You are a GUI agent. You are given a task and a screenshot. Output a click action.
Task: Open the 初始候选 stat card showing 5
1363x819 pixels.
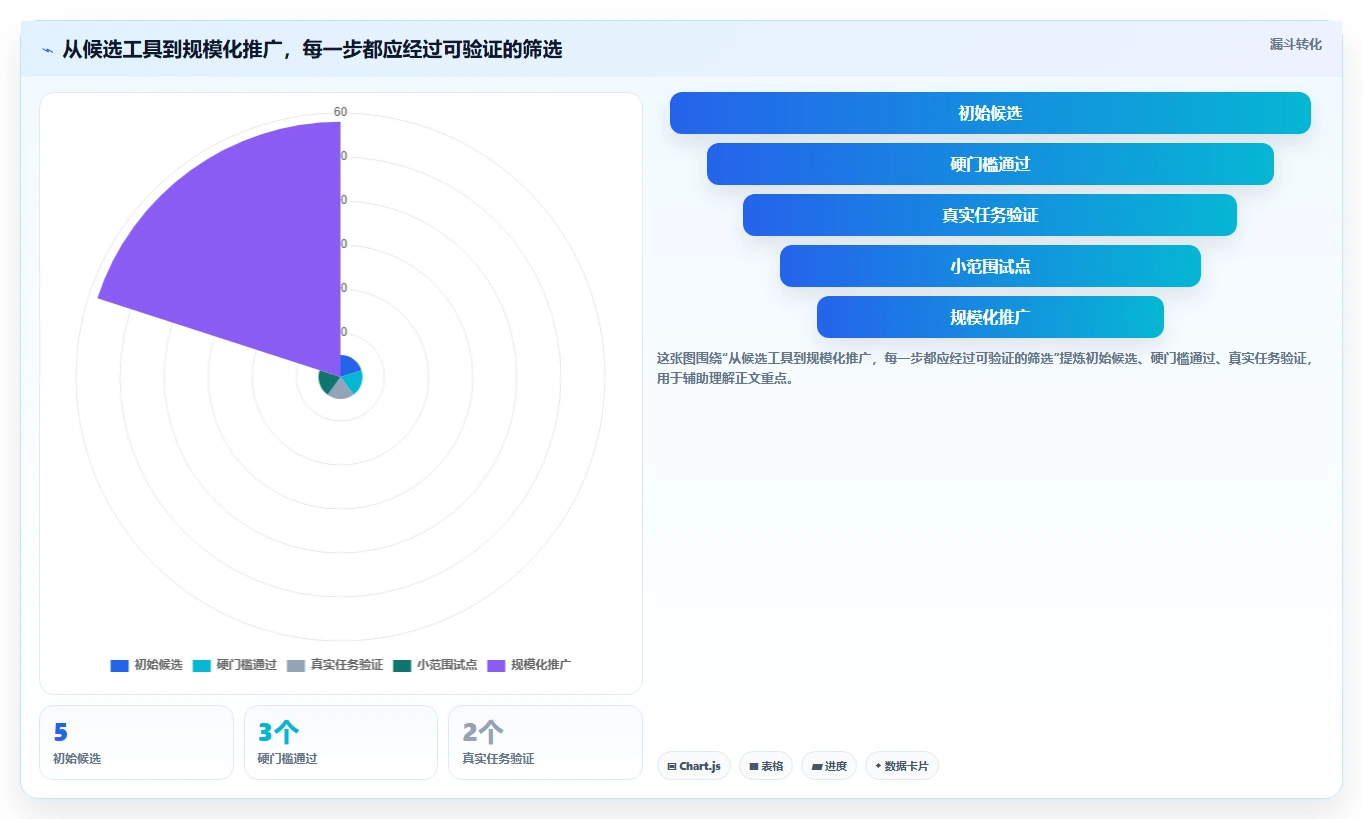click(136, 742)
